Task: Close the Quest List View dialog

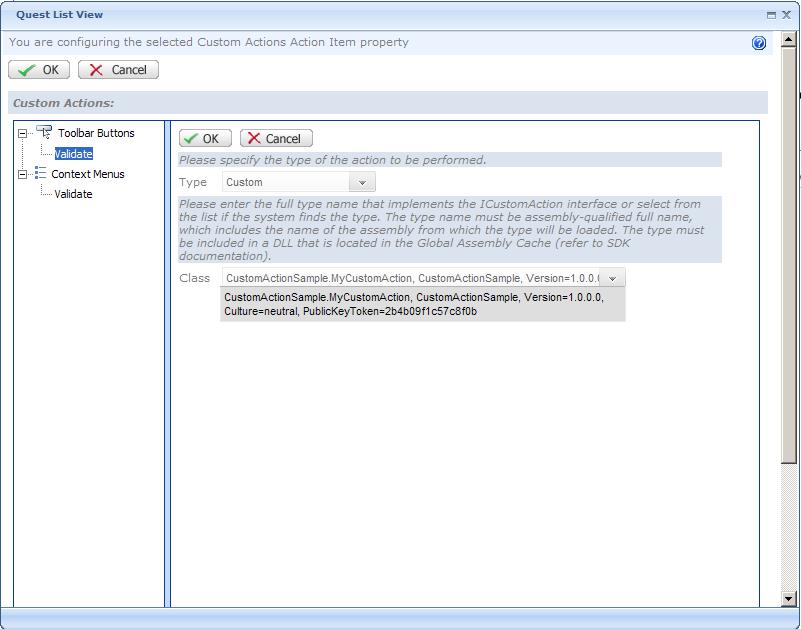Action: coord(786,15)
